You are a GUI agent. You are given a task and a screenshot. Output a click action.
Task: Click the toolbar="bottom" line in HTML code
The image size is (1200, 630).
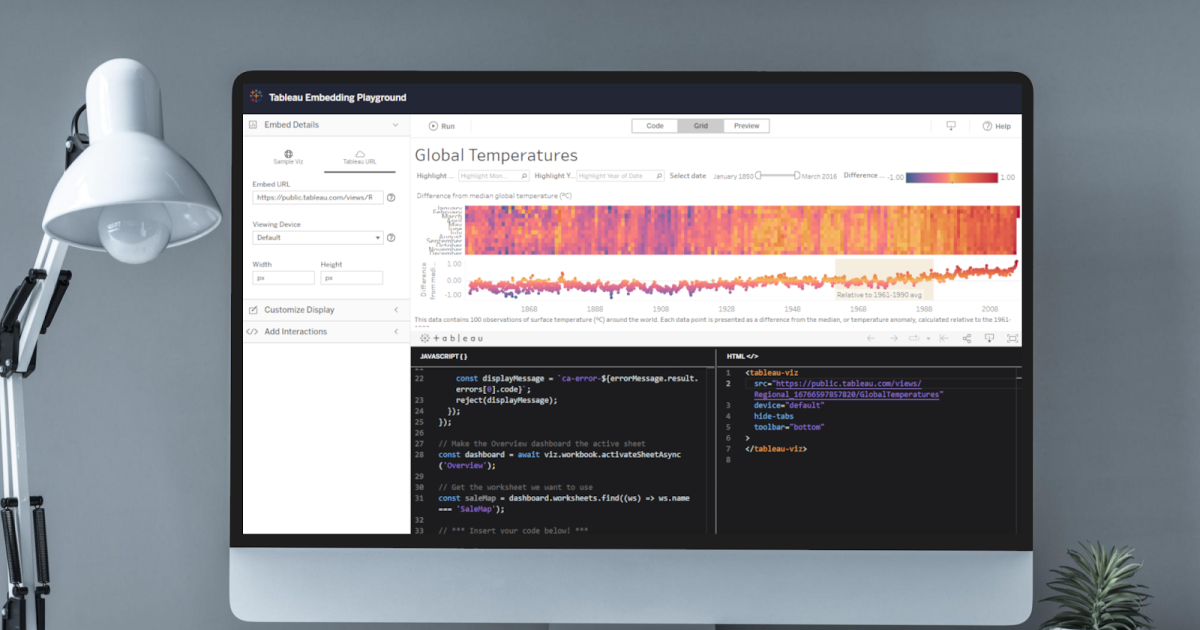[789, 426]
